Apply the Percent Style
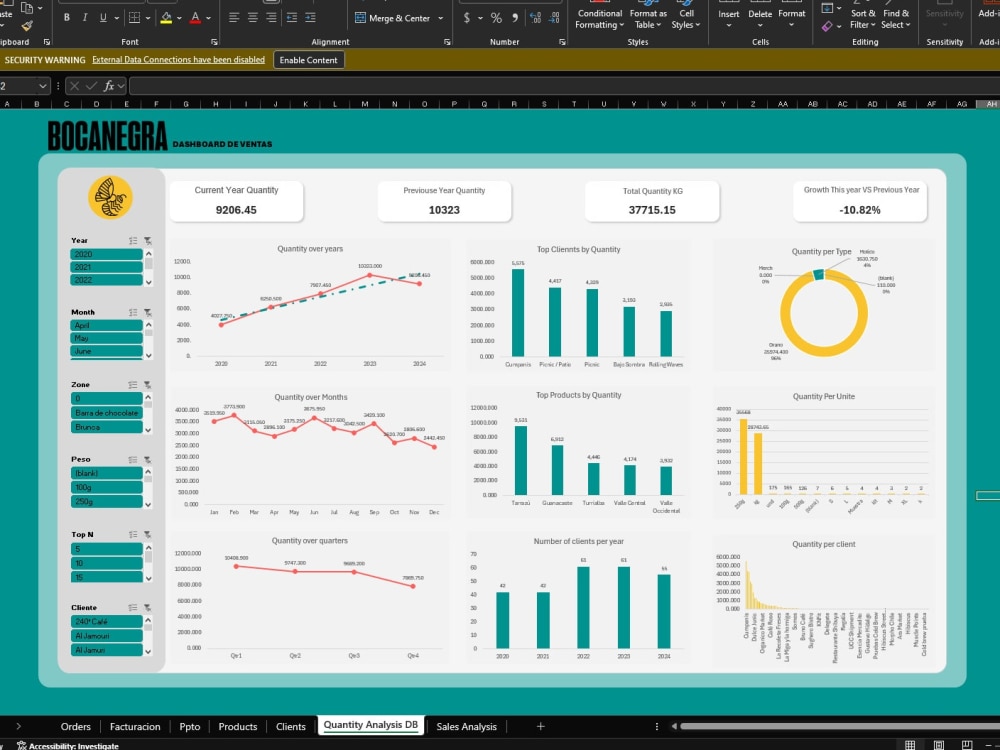The height and width of the screenshot is (750, 1000). point(496,18)
